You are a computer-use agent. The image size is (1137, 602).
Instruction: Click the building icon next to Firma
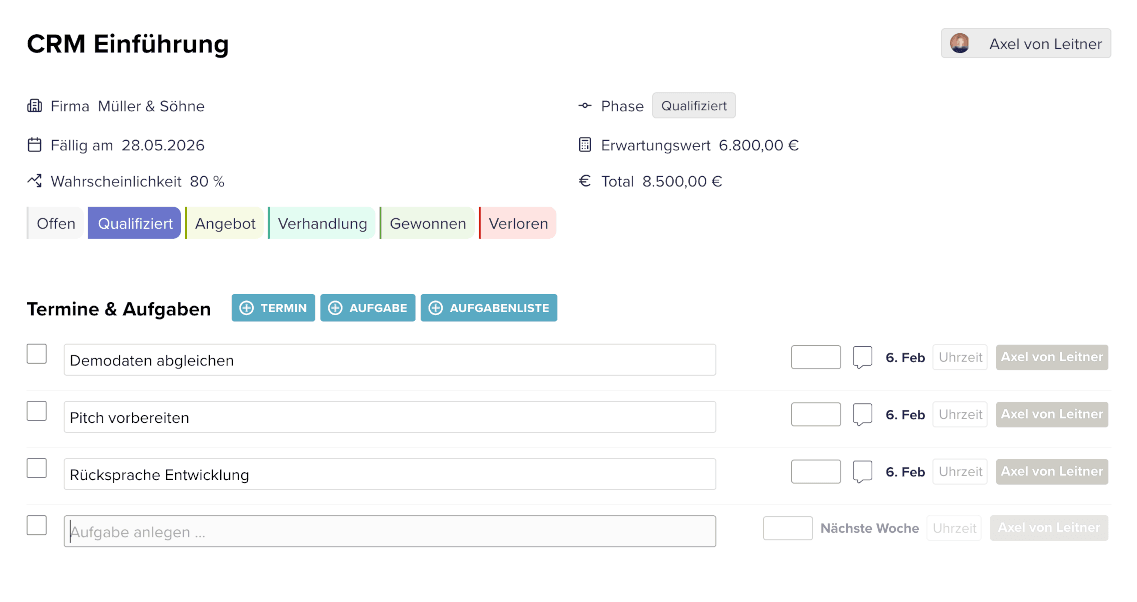tap(35, 106)
